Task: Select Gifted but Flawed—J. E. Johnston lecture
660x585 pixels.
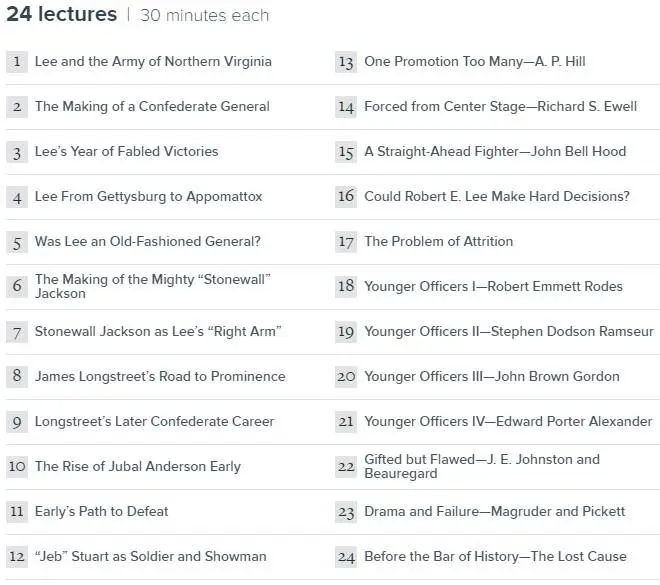Action: coord(482,466)
